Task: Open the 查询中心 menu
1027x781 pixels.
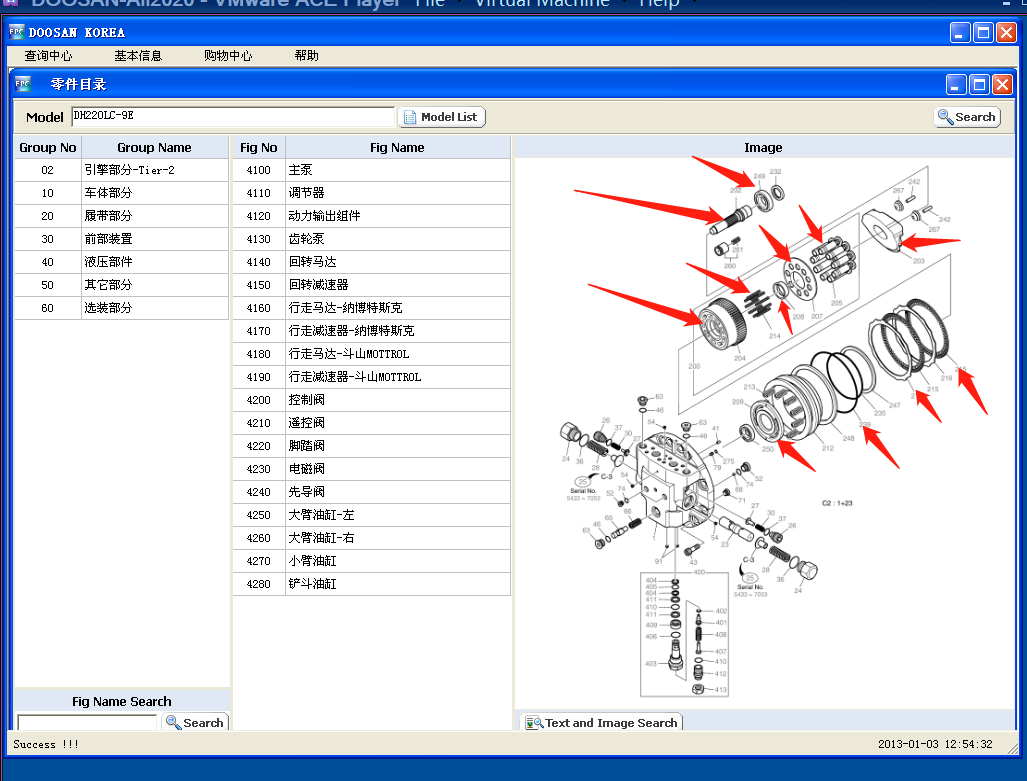Action: [x=48, y=56]
